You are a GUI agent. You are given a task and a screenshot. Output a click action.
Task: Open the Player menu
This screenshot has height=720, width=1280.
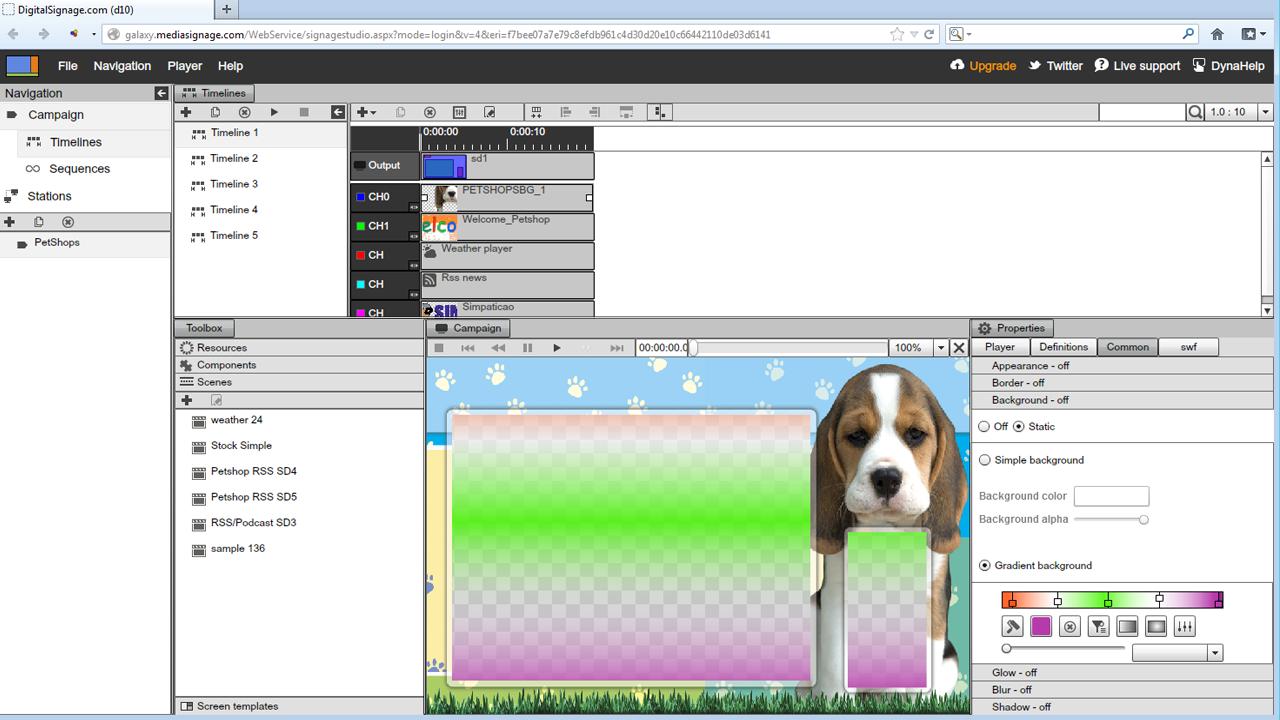coord(185,66)
